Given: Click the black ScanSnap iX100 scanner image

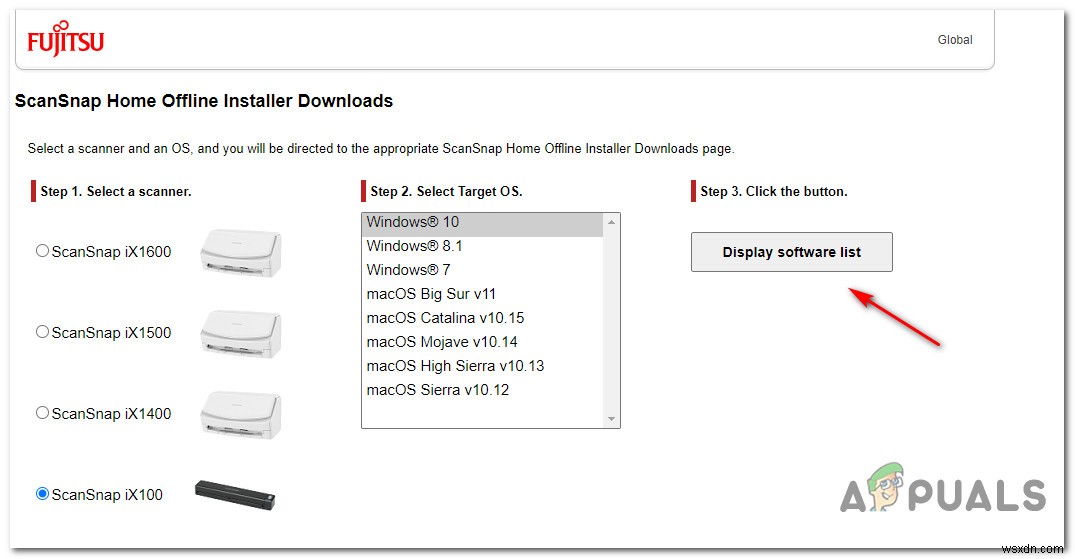Looking at the screenshot, I should pyautogui.click(x=235, y=495).
